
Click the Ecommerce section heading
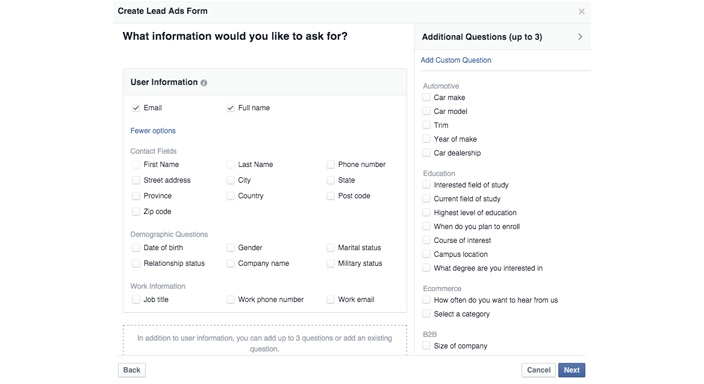(x=442, y=288)
